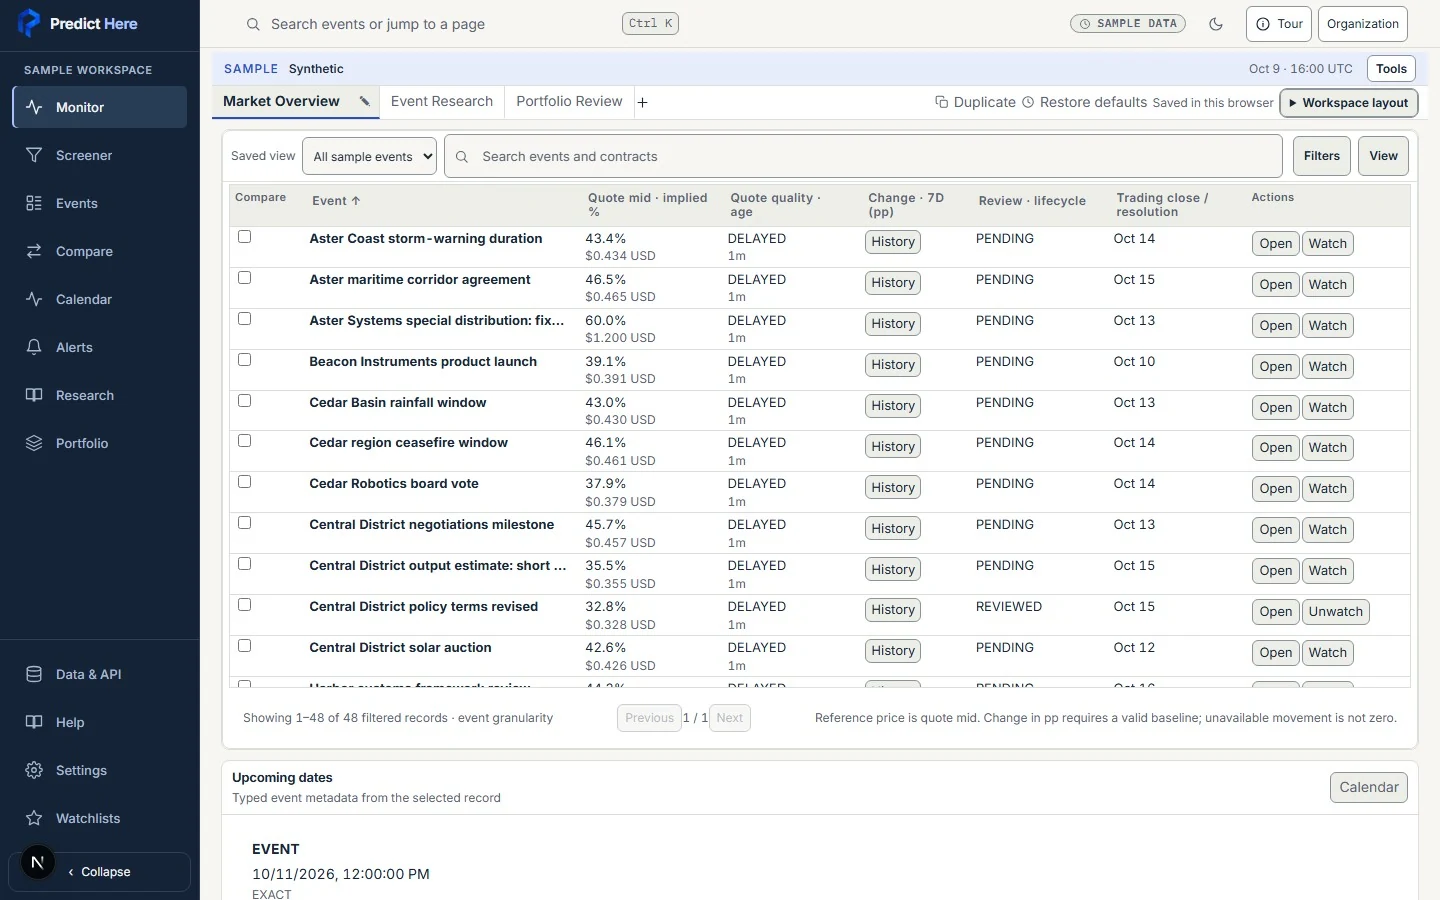Tick compare checkbox for Cedar Robotics board vote
1440x900 pixels.
click(245, 482)
